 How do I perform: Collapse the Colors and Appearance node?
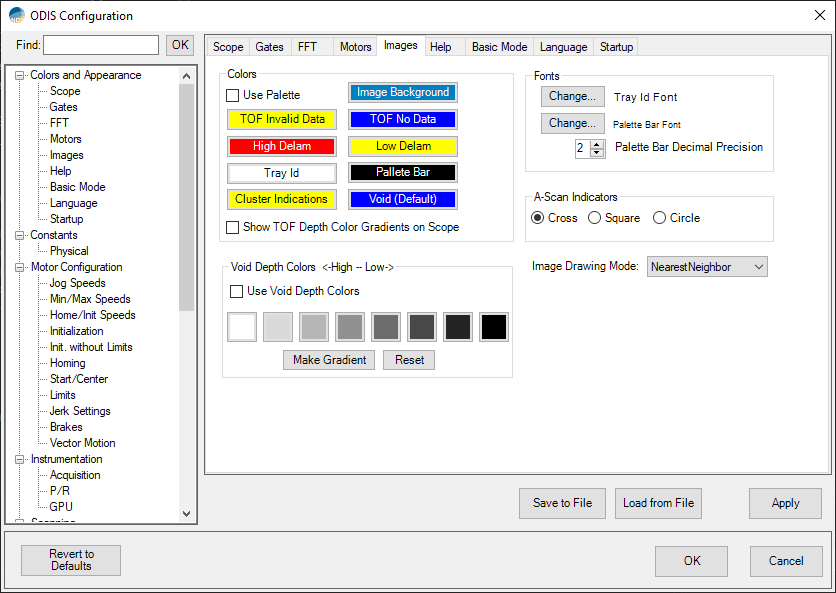[x=20, y=75]
